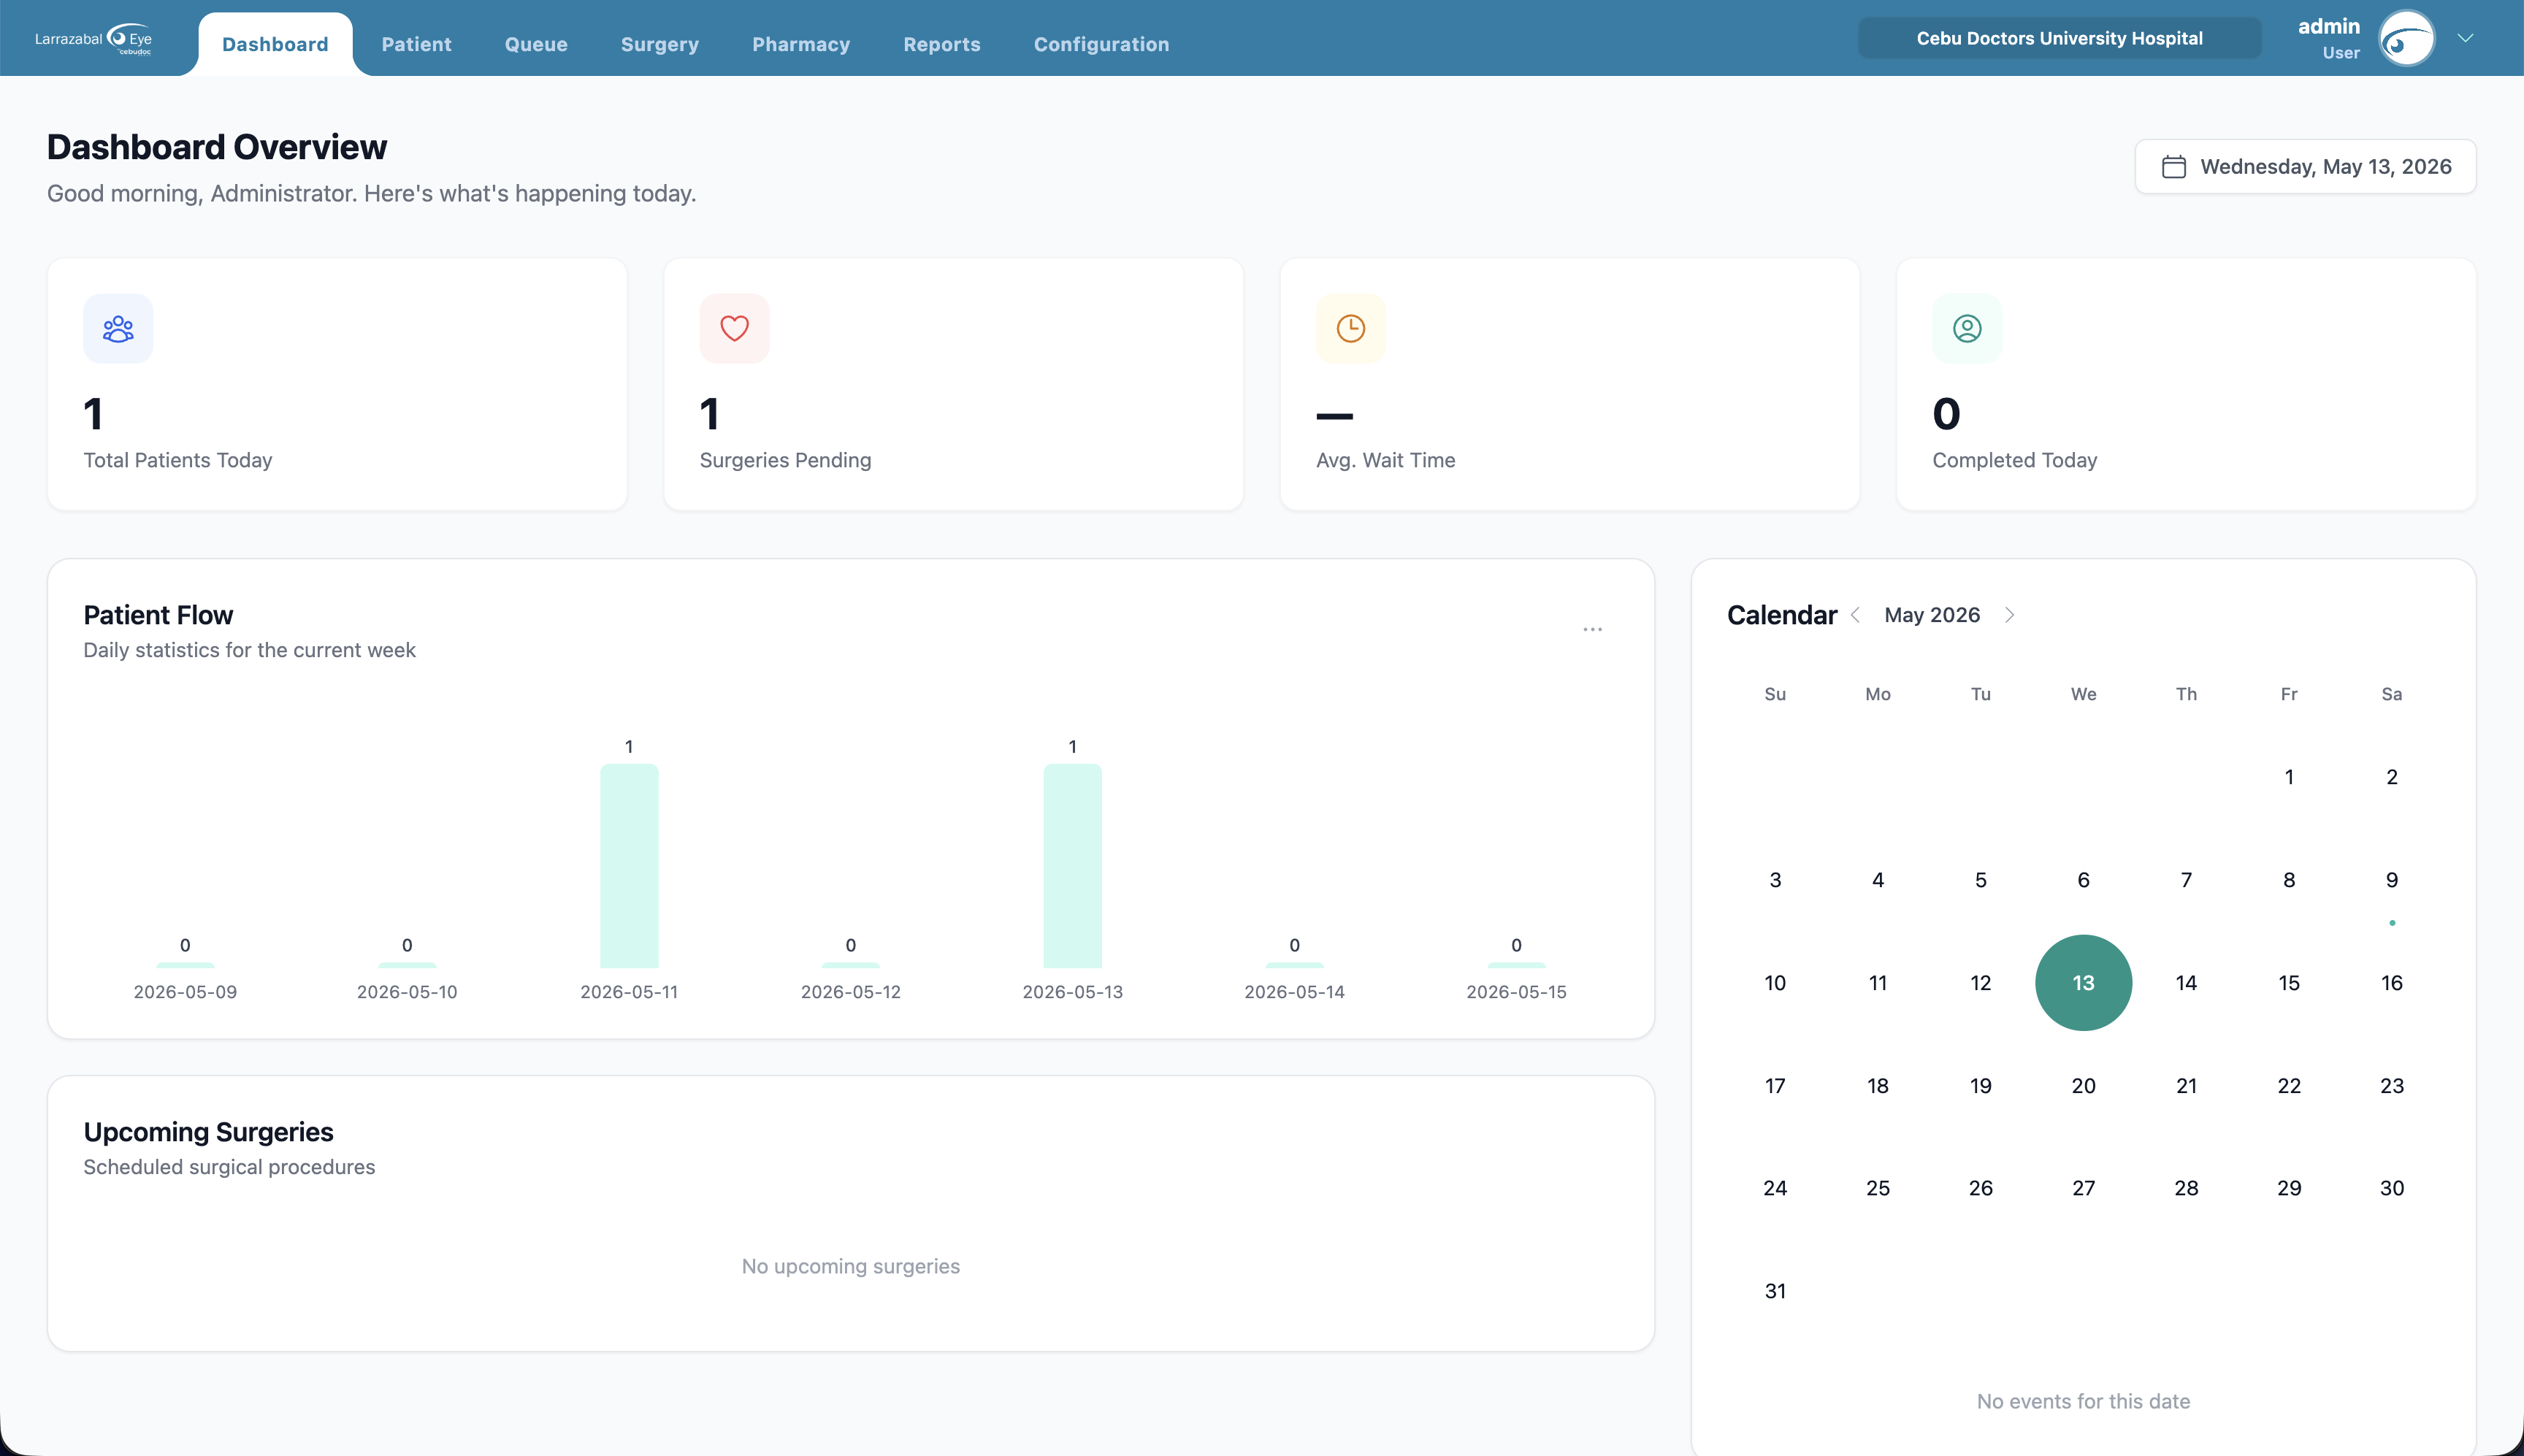Open the Dashboard tab

275,44
